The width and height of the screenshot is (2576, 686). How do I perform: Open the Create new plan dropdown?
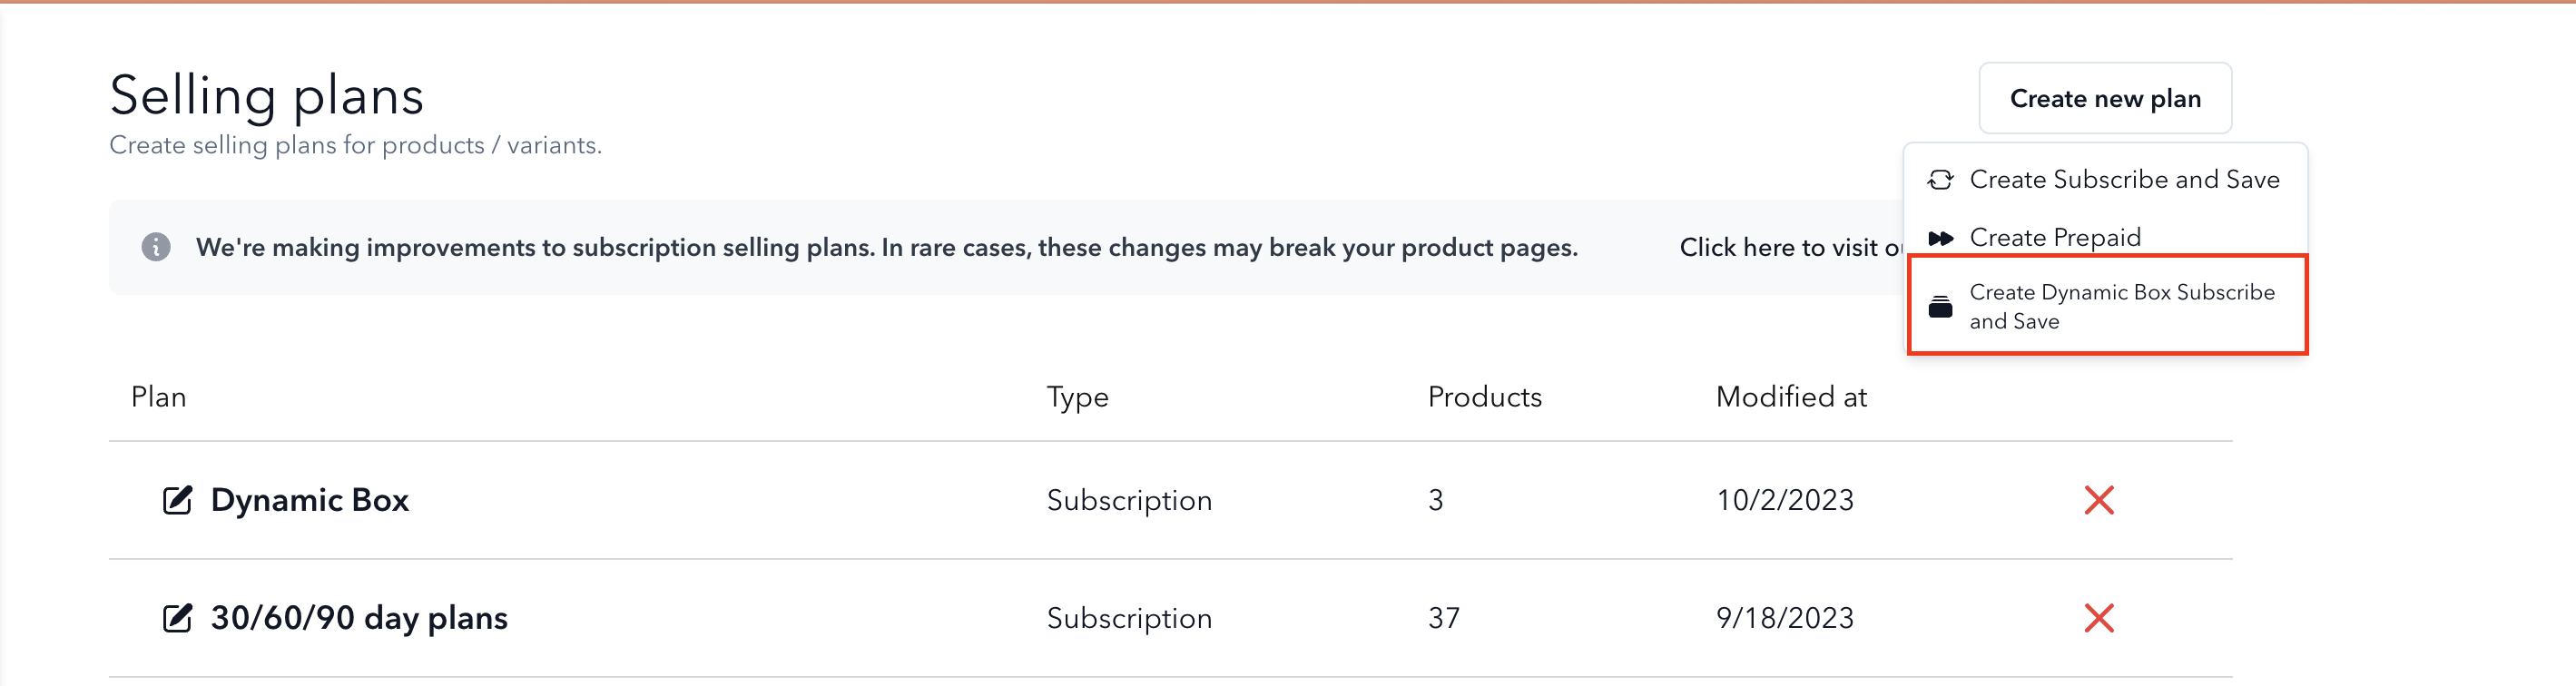click(x=2105, y=98)
